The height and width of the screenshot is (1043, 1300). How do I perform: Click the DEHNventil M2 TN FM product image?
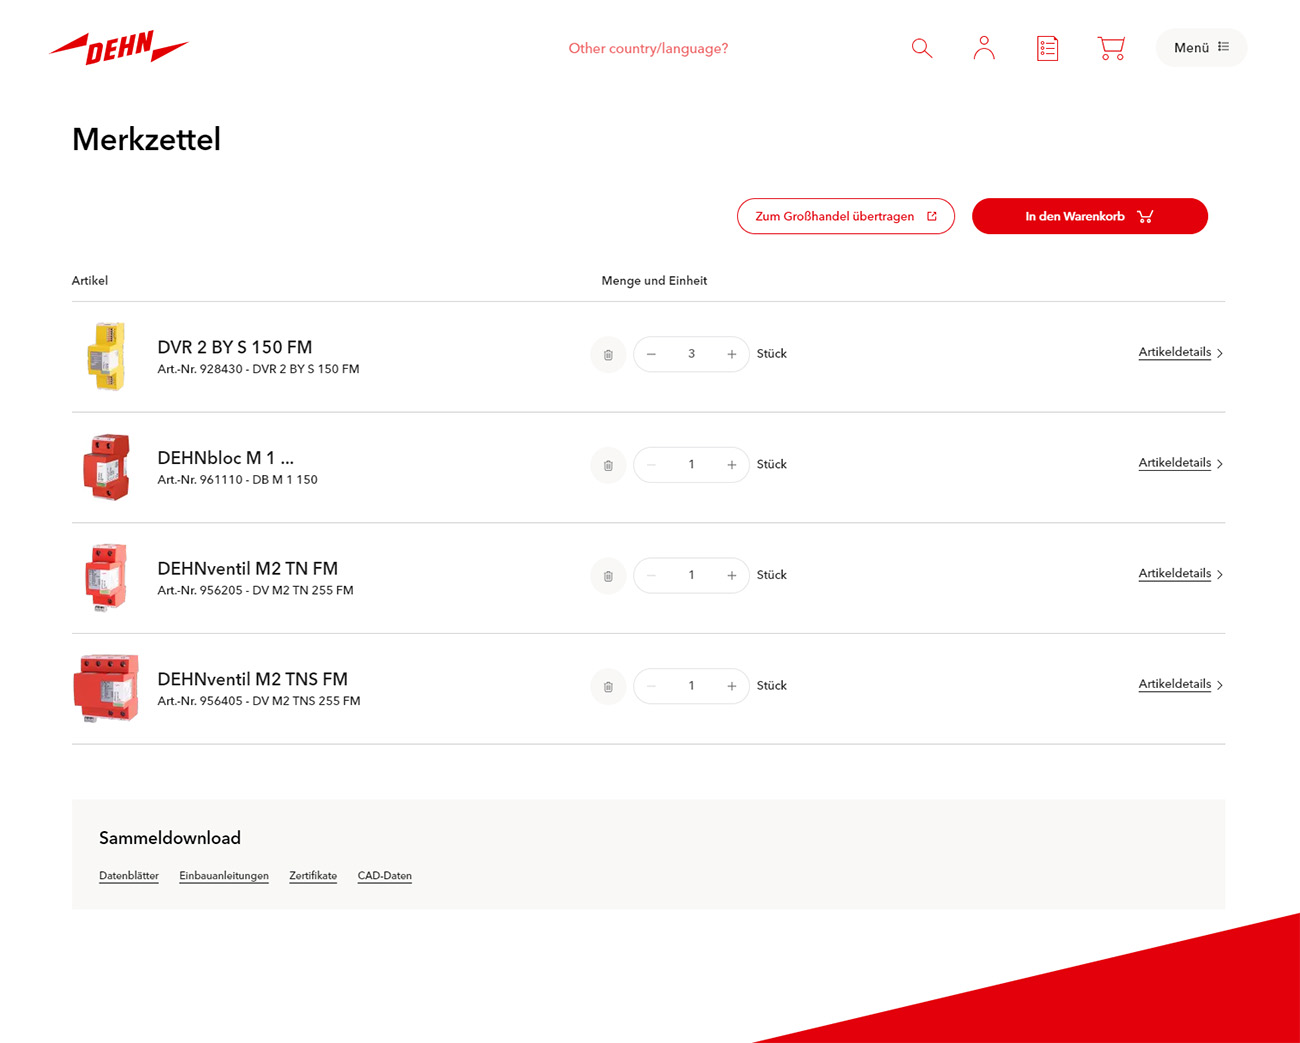pyautogui.click(x=106, y=577)
